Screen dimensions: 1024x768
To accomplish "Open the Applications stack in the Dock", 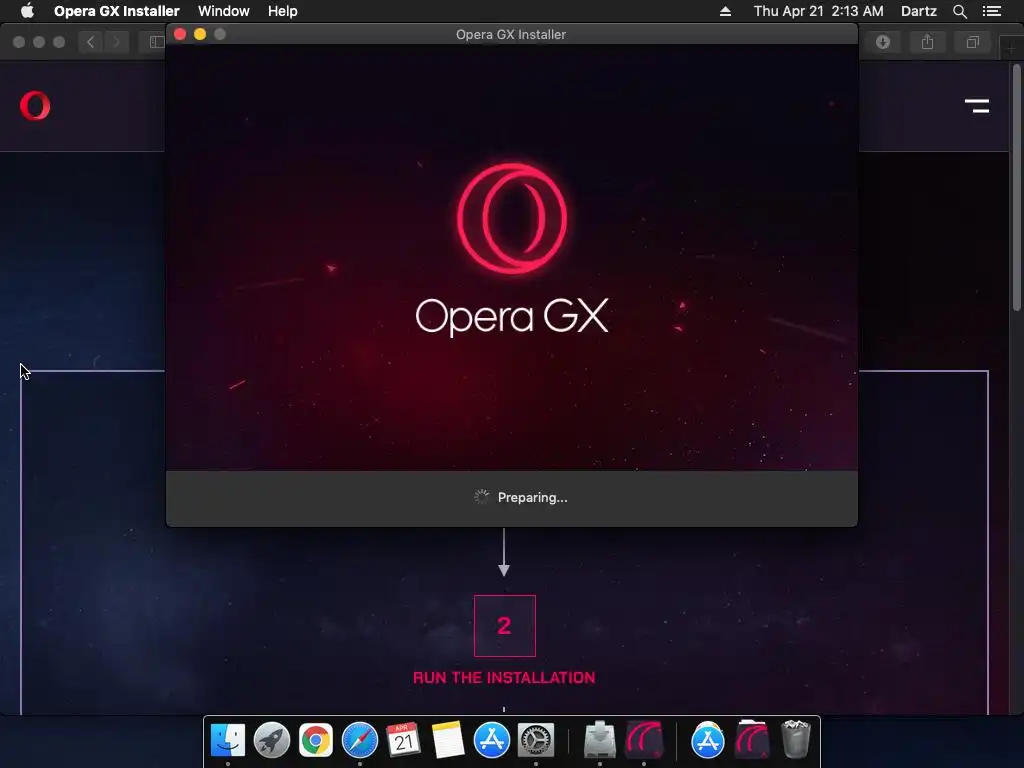I will click(707, 740).
